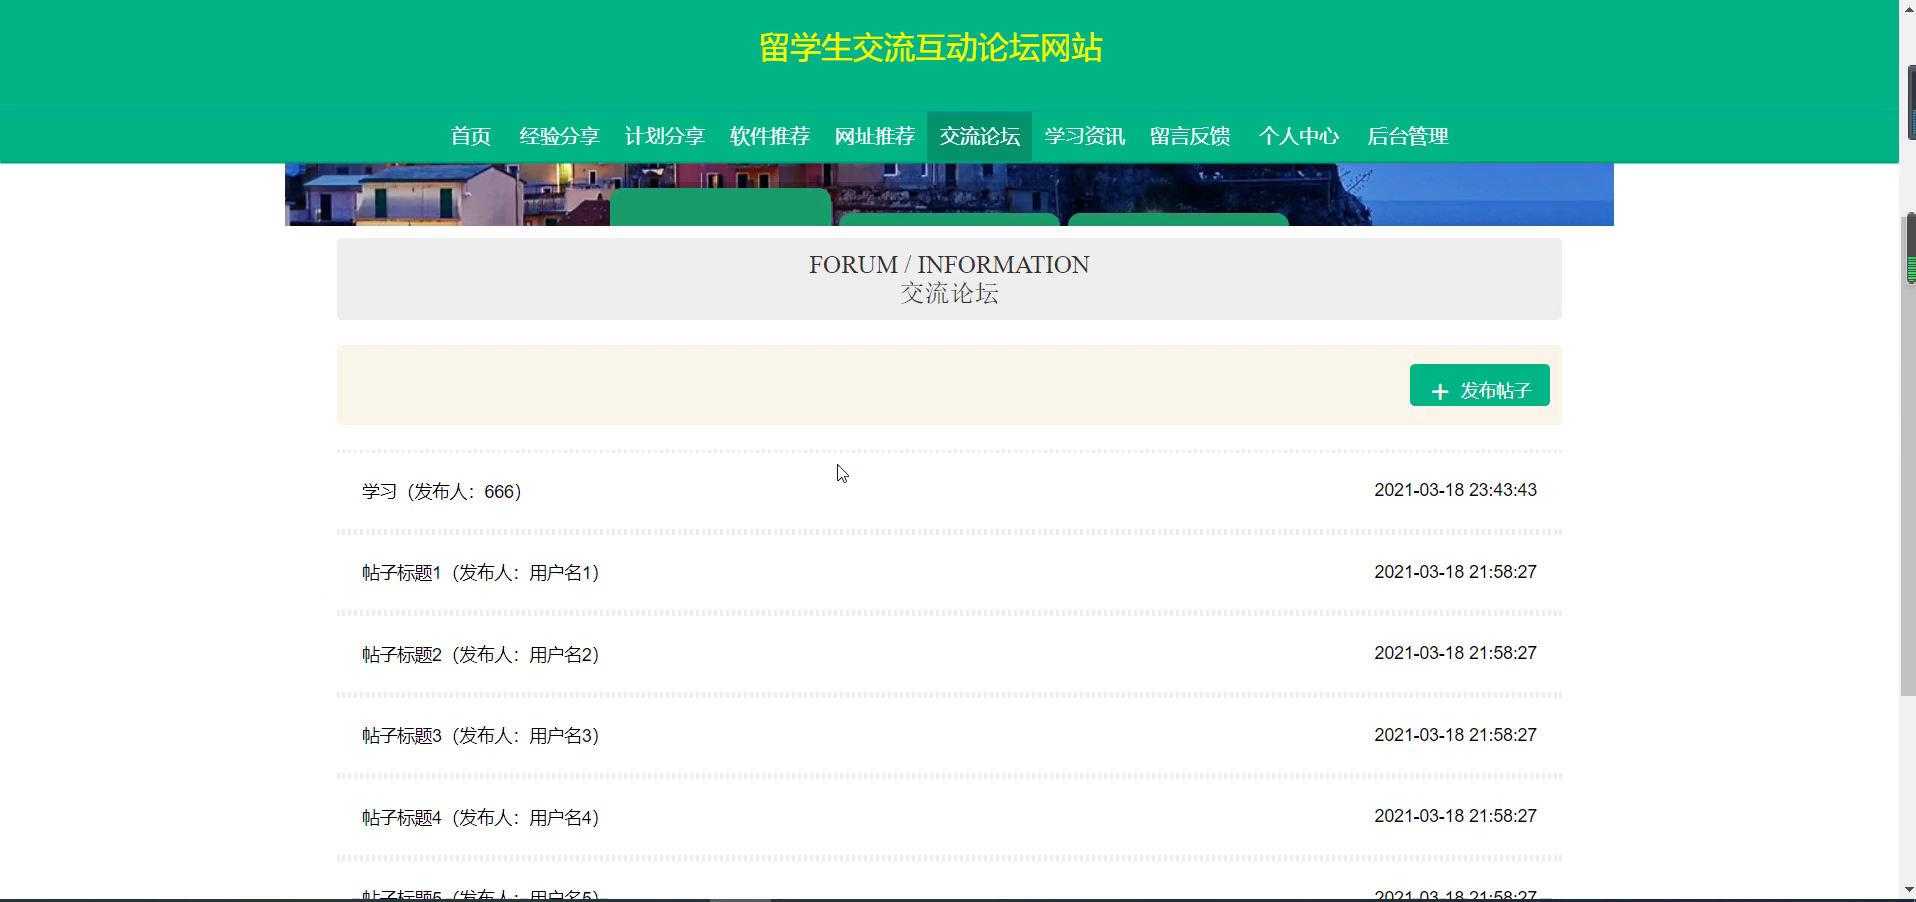Select 软件推荐 in the navigation bar
The width and height of the screenshot is (1916, 902).
tap(769, 136)
